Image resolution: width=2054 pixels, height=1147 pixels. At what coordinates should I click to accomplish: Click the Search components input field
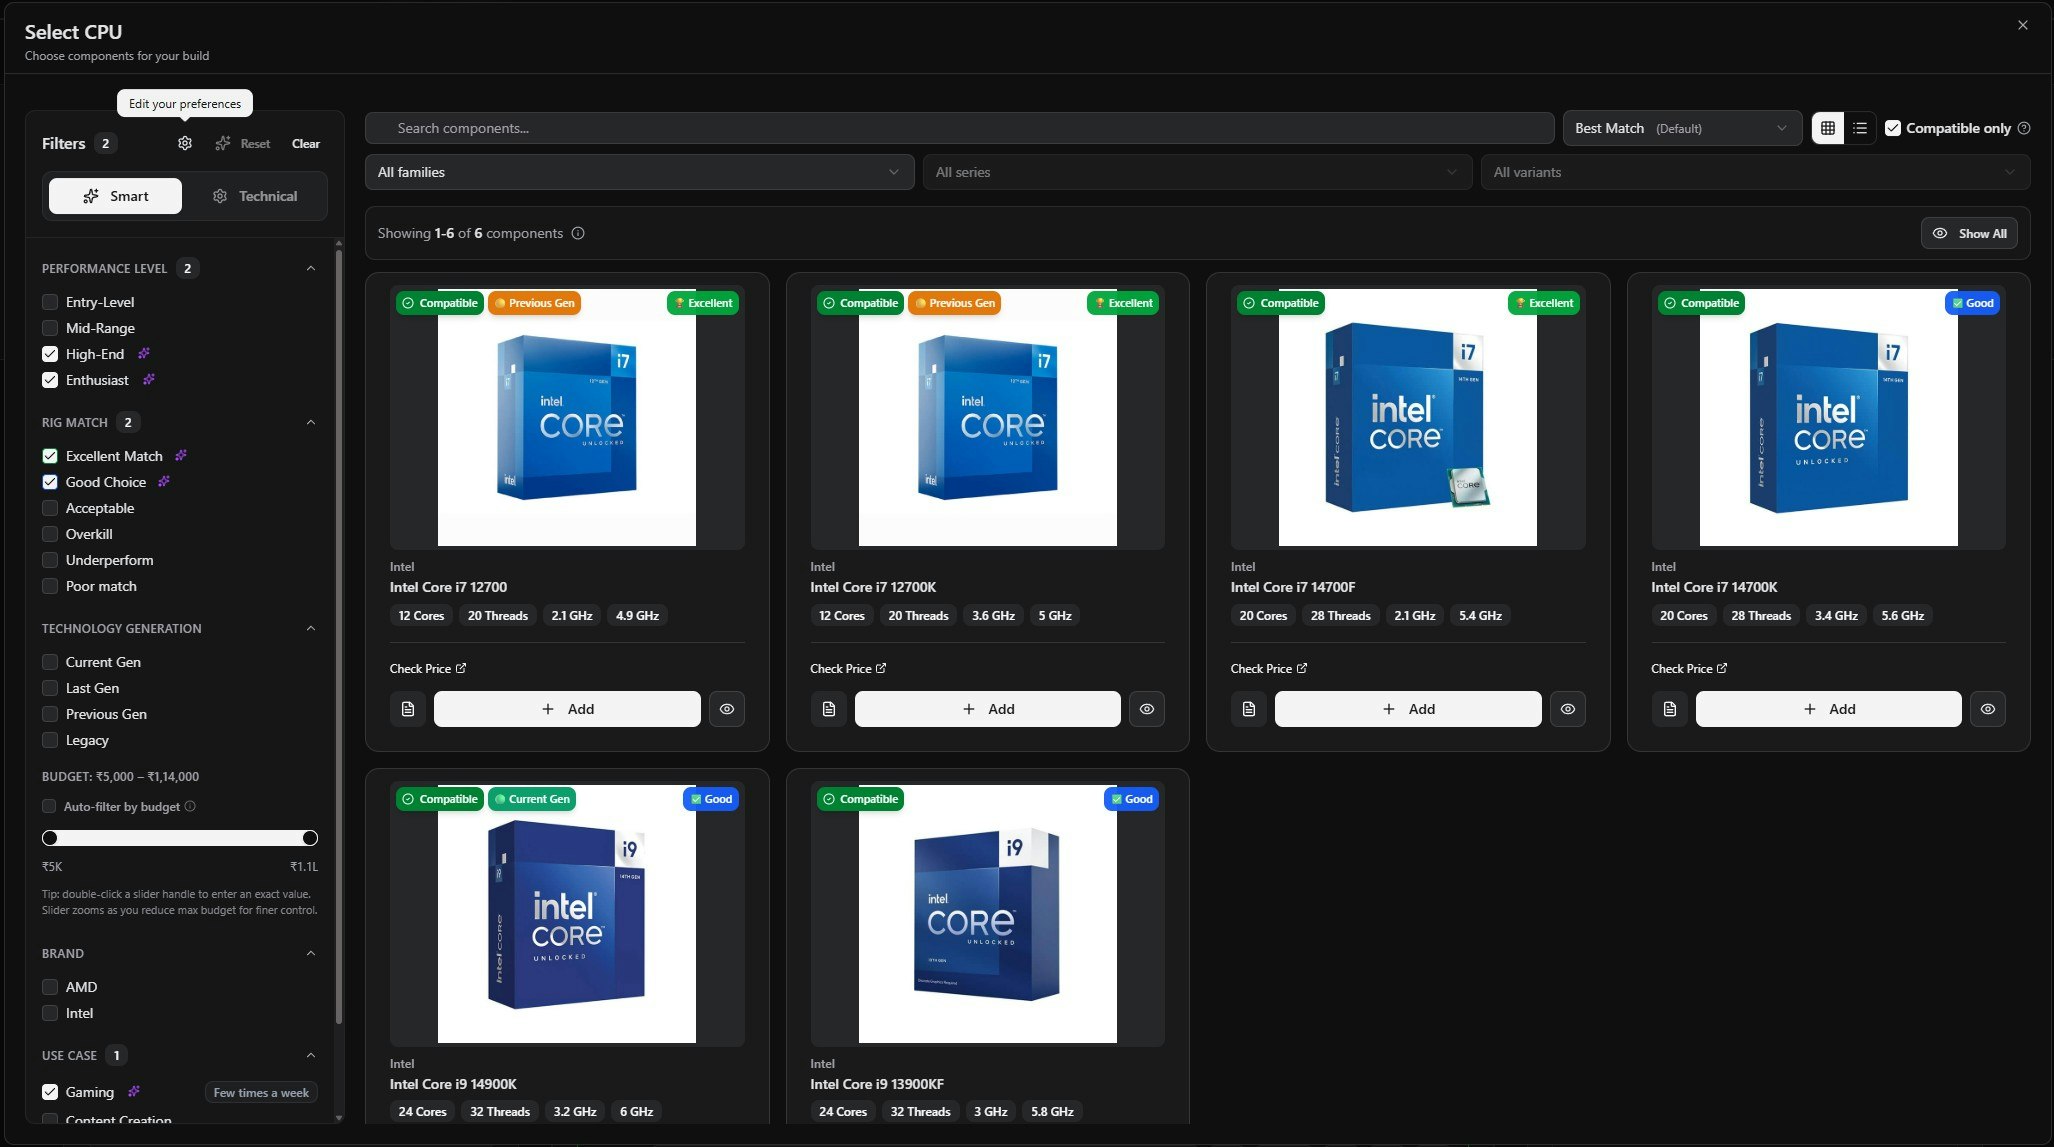[959, 128]
